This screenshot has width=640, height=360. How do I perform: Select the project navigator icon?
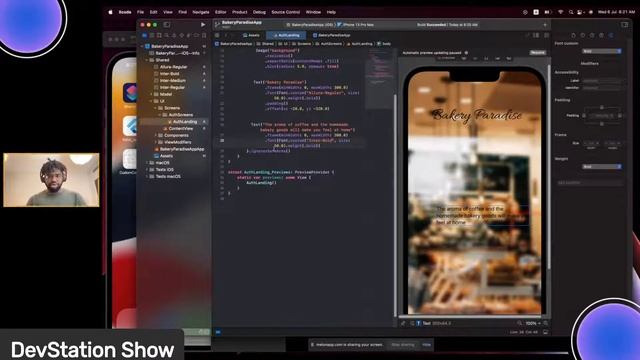coord(144,36)
